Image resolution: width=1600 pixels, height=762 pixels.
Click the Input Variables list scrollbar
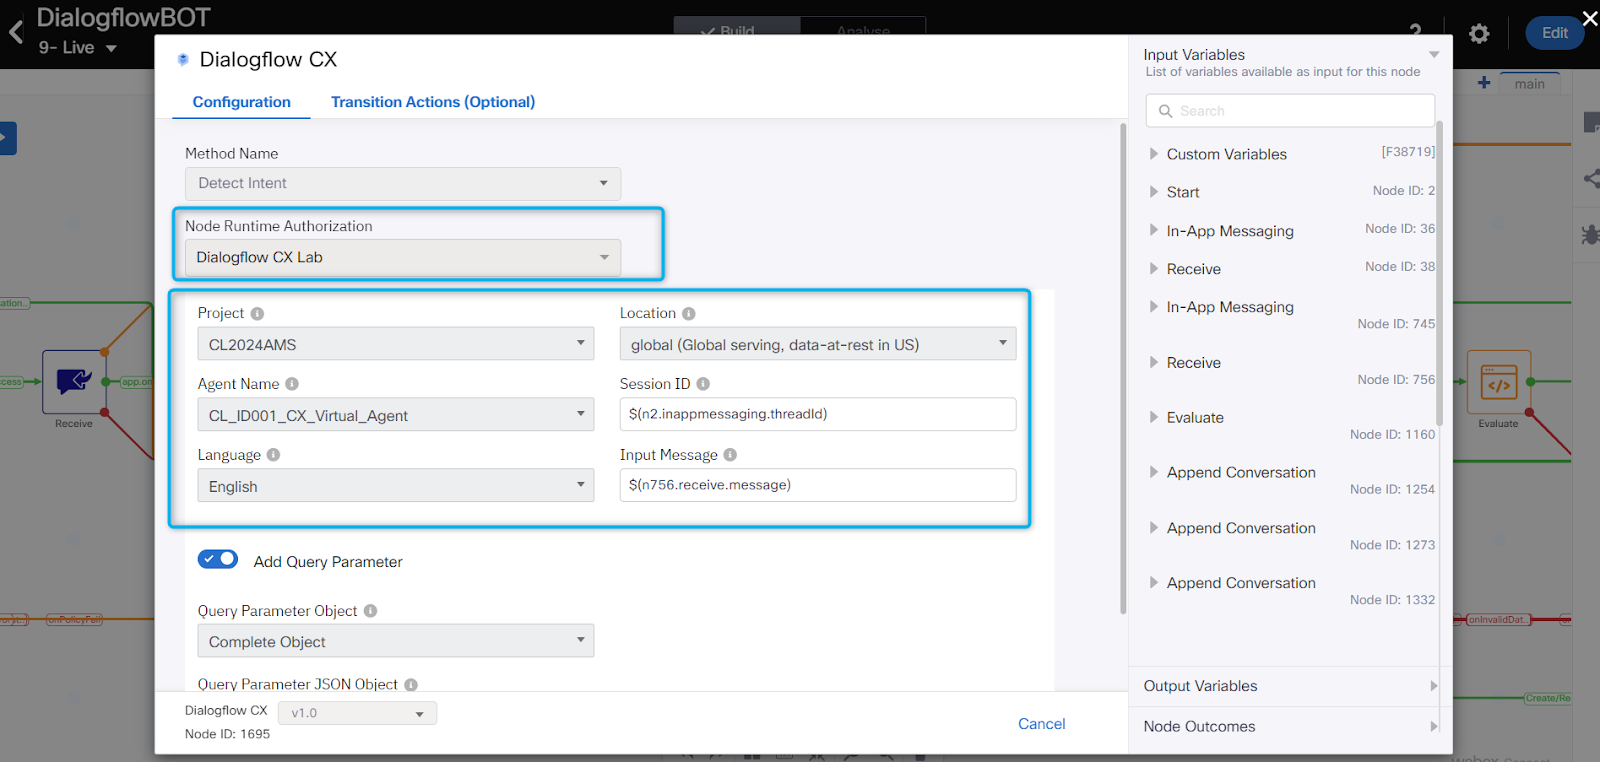click(1440, 273)
